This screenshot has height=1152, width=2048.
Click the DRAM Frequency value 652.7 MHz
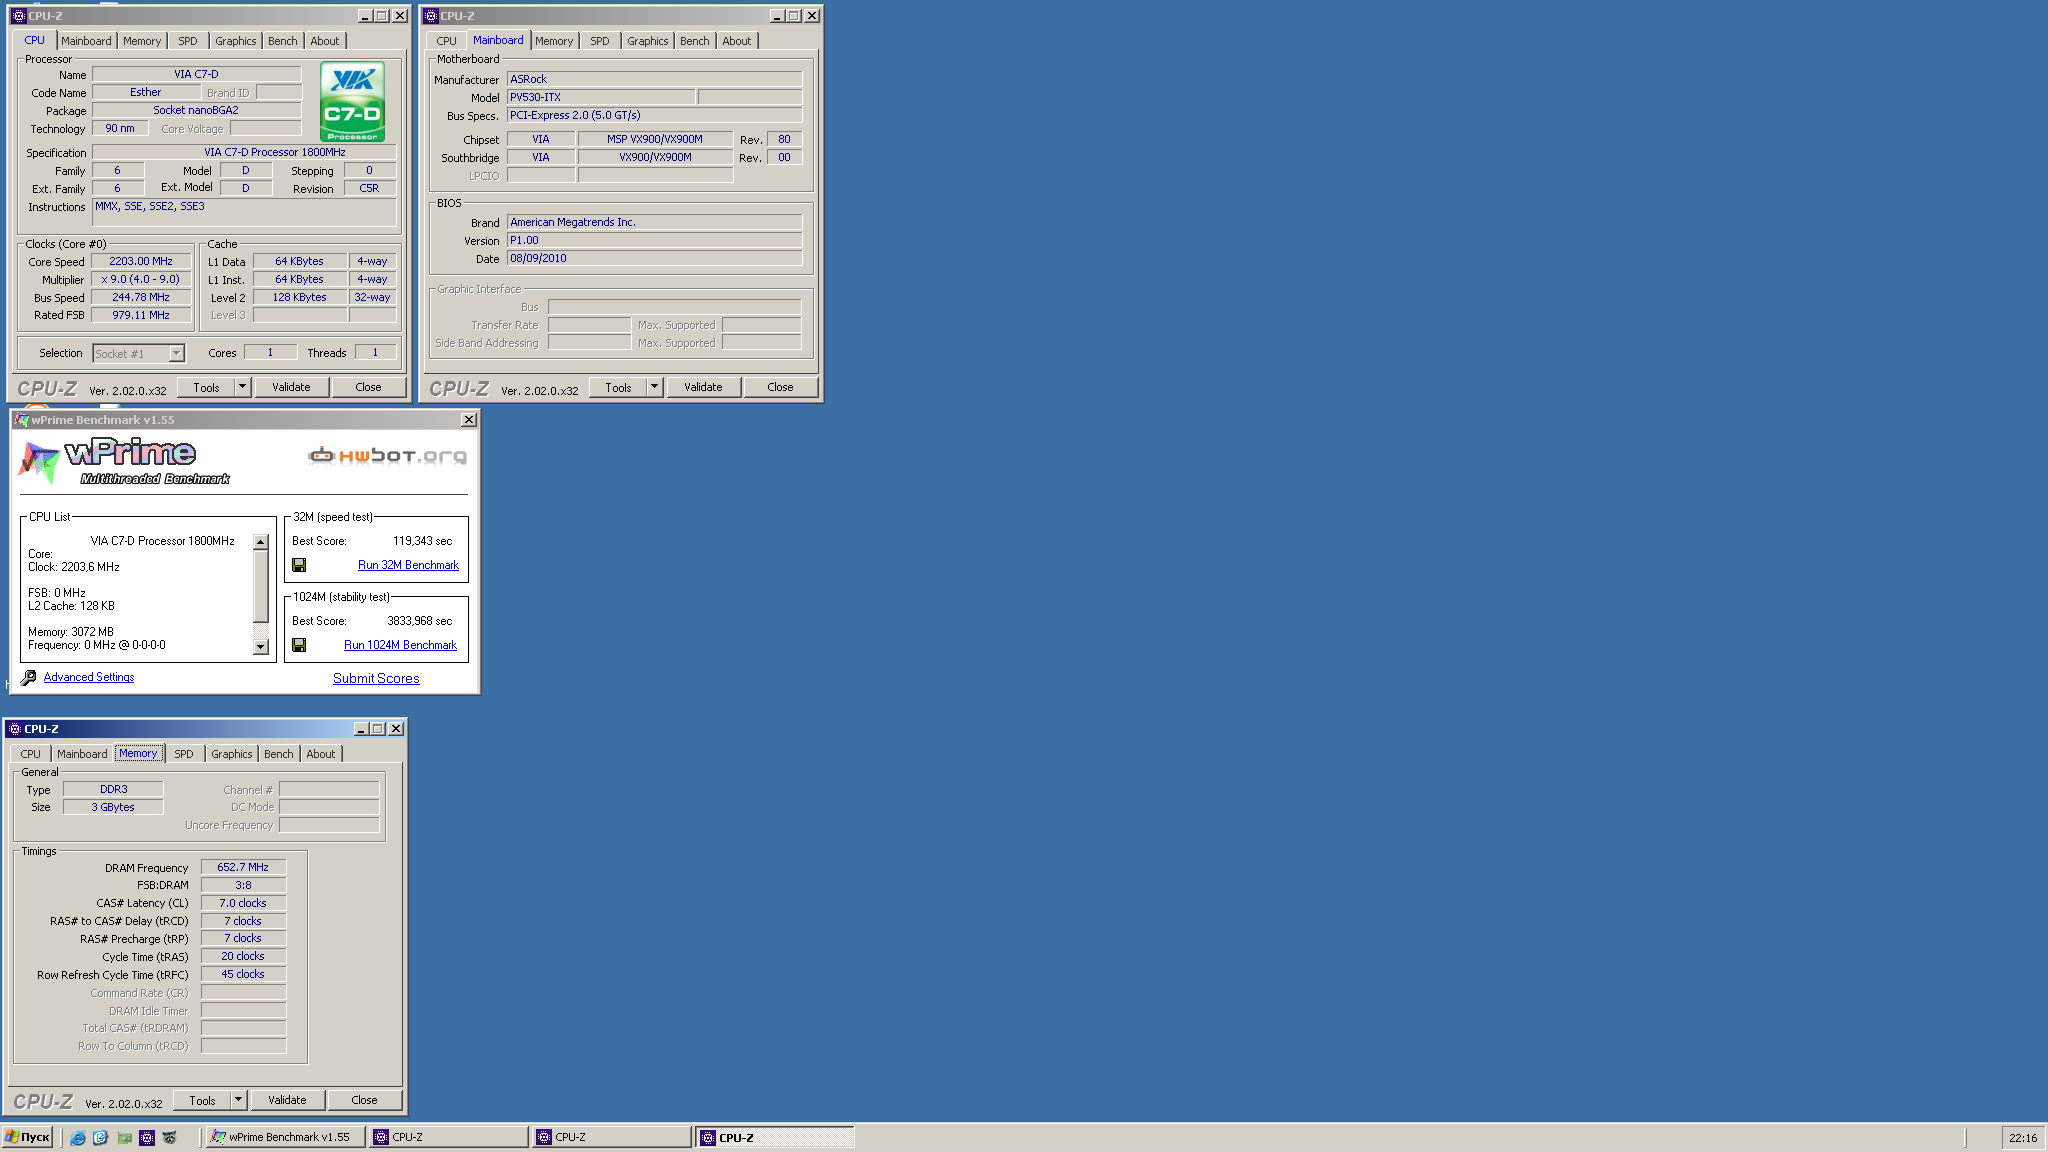click(243, 867)
